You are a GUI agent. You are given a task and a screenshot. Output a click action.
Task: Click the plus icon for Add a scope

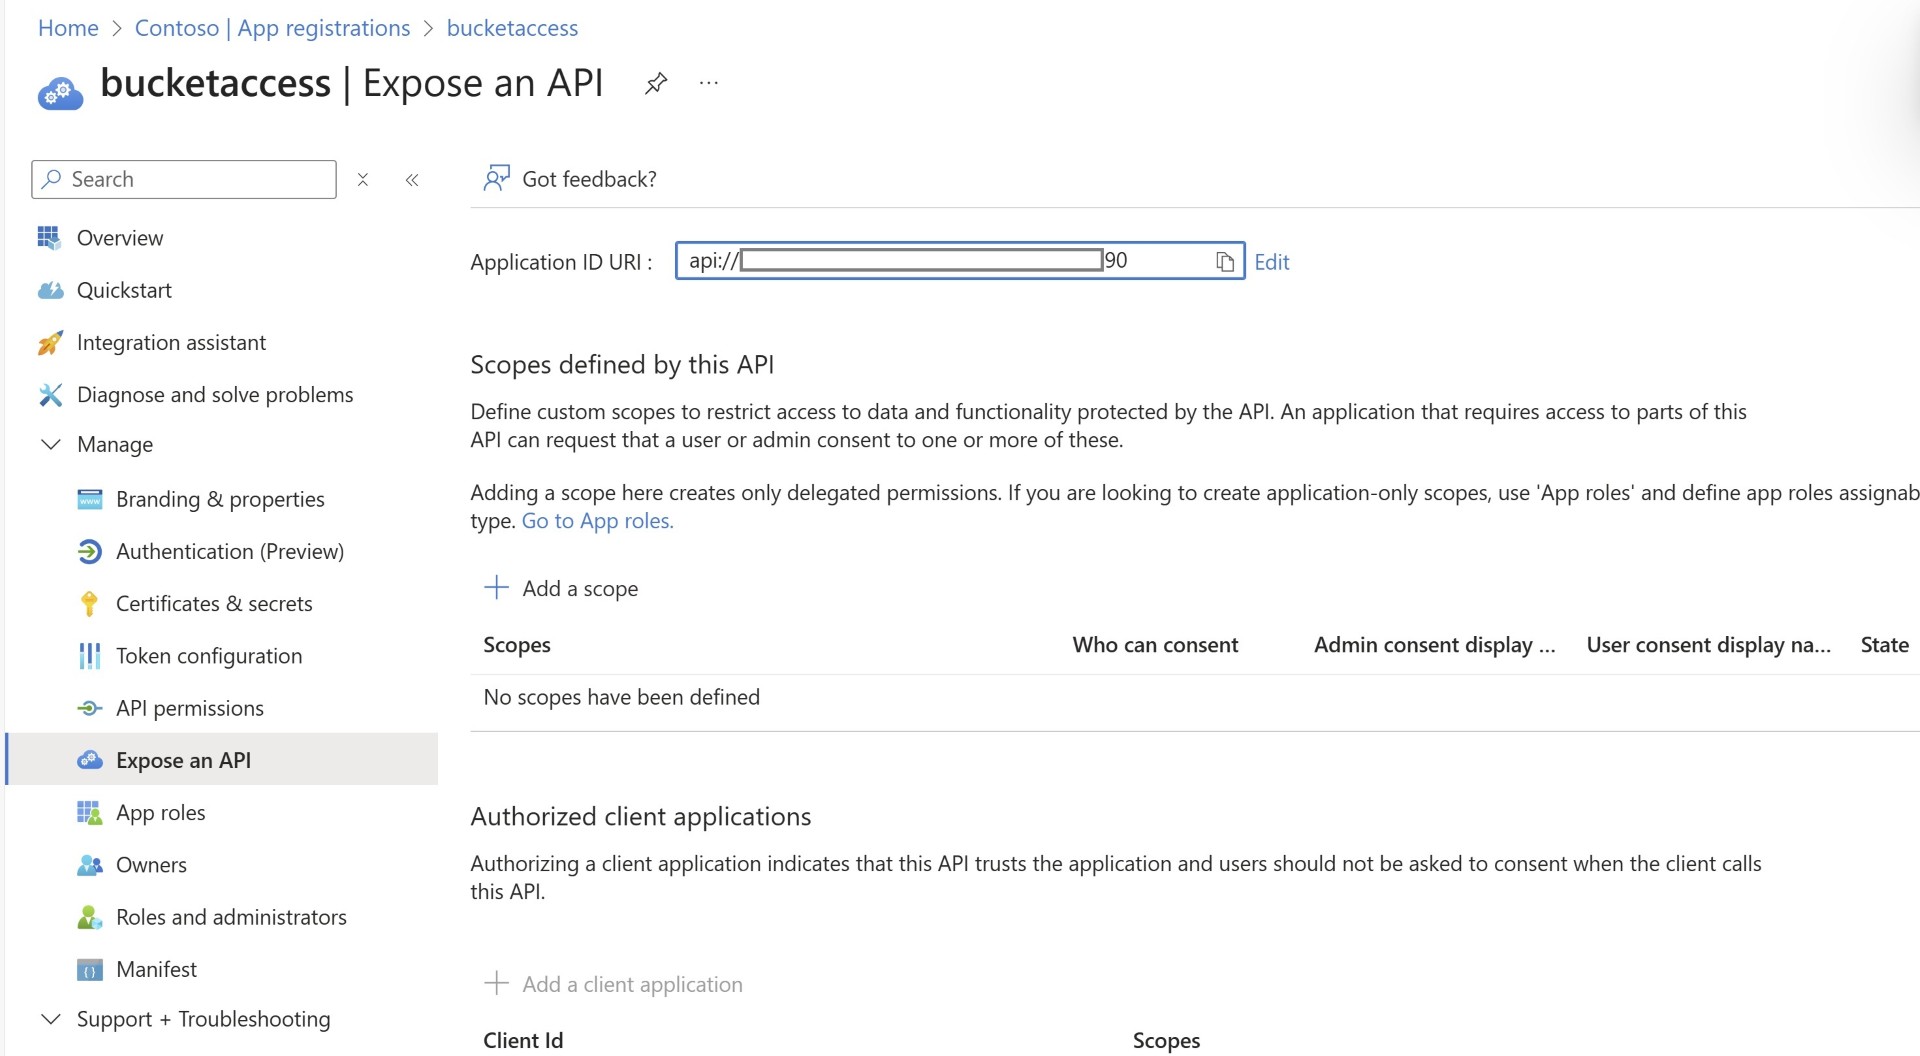pos(496,587)
